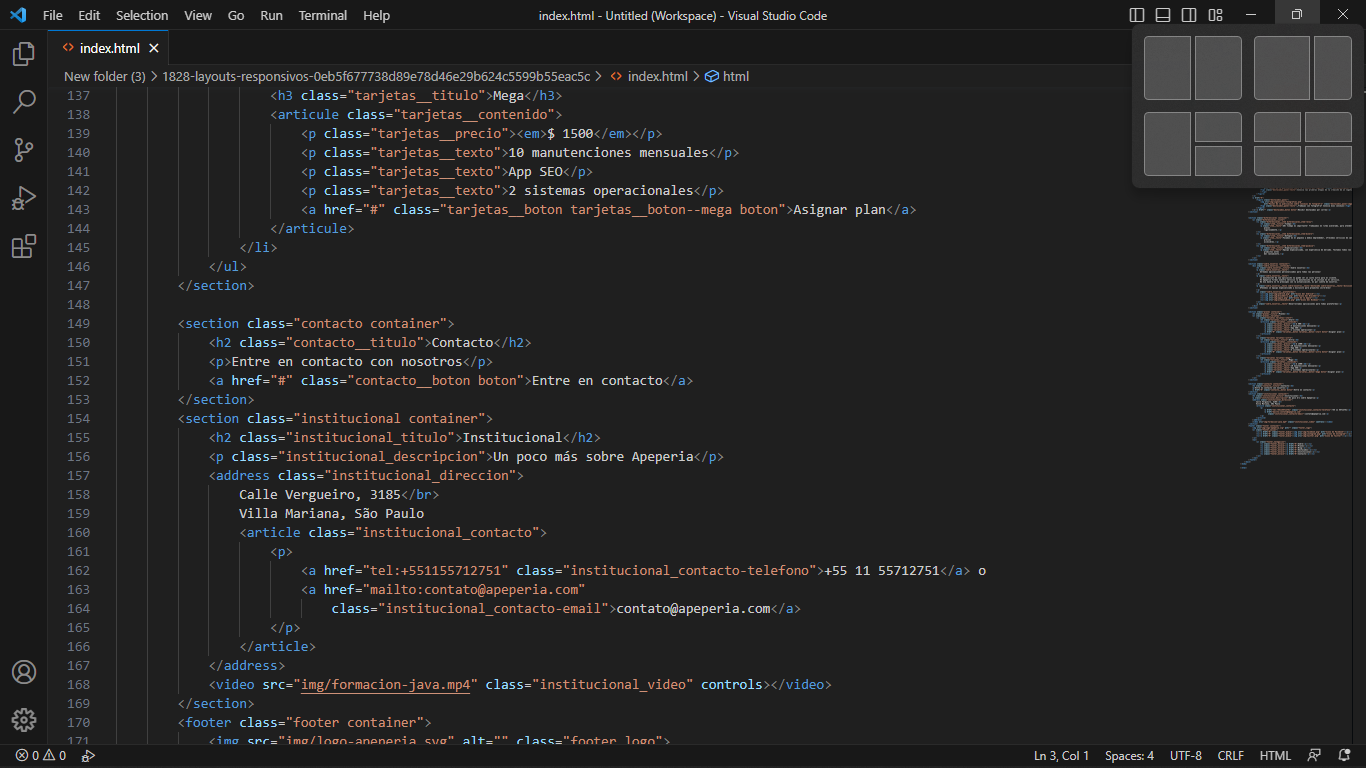
Task: Click the Accounts icon in activity bar
Action: point(24,672)
